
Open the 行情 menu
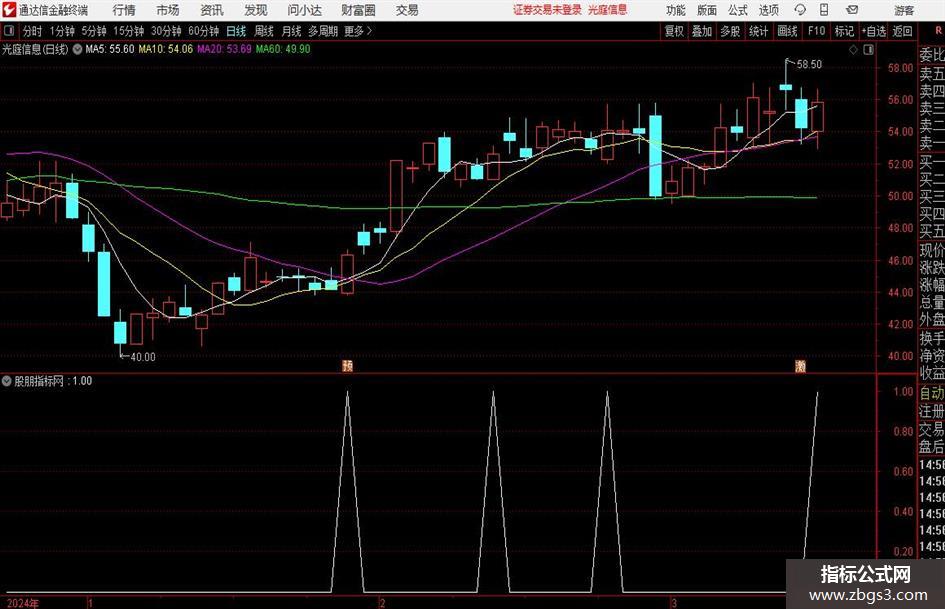[124, 10]
